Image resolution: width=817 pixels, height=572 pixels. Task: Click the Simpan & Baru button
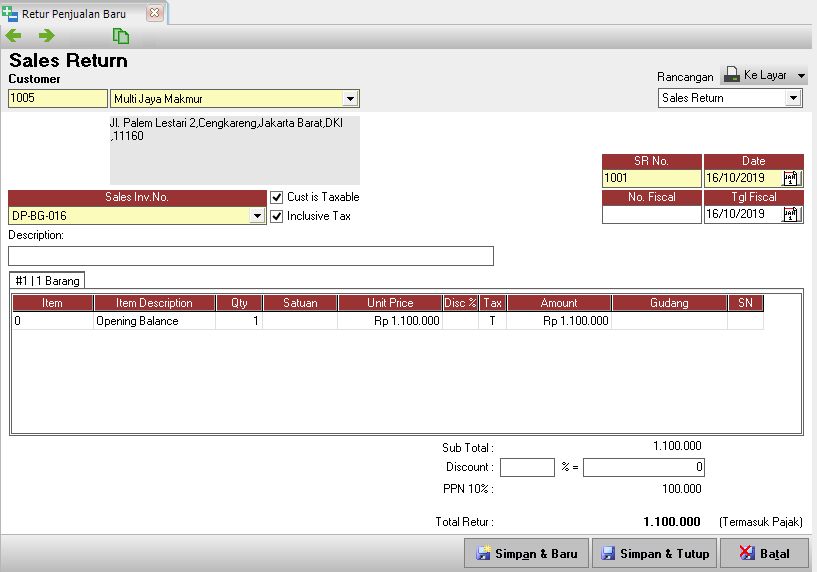point(526,553)
